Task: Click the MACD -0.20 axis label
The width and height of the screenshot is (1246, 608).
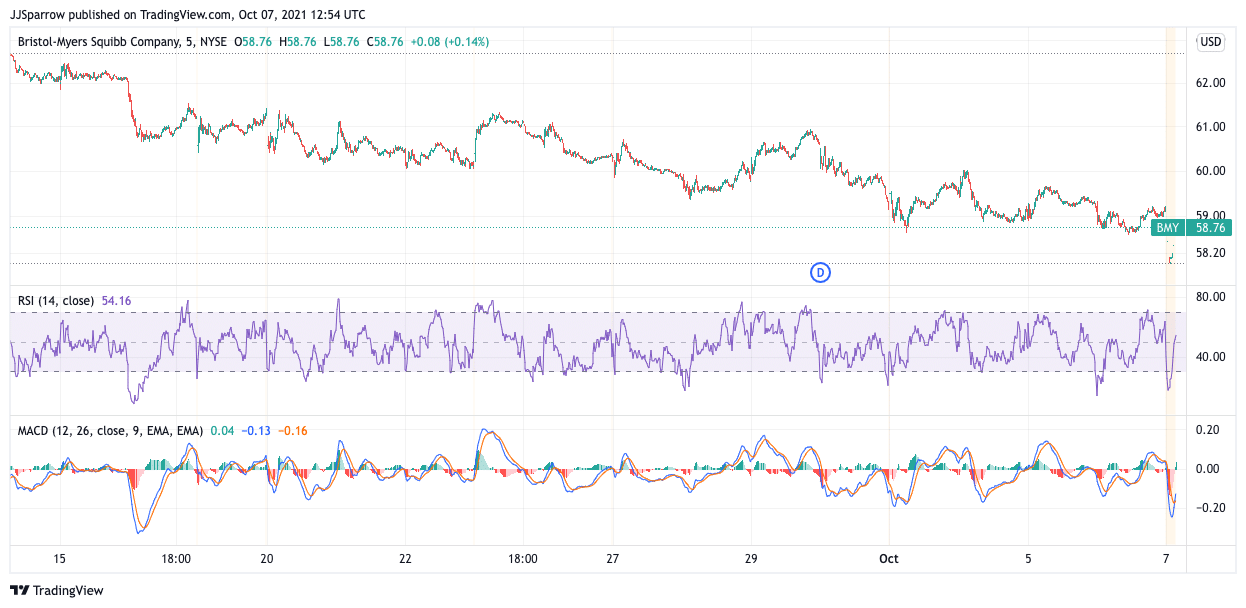Action: (x=1212, y=508)
